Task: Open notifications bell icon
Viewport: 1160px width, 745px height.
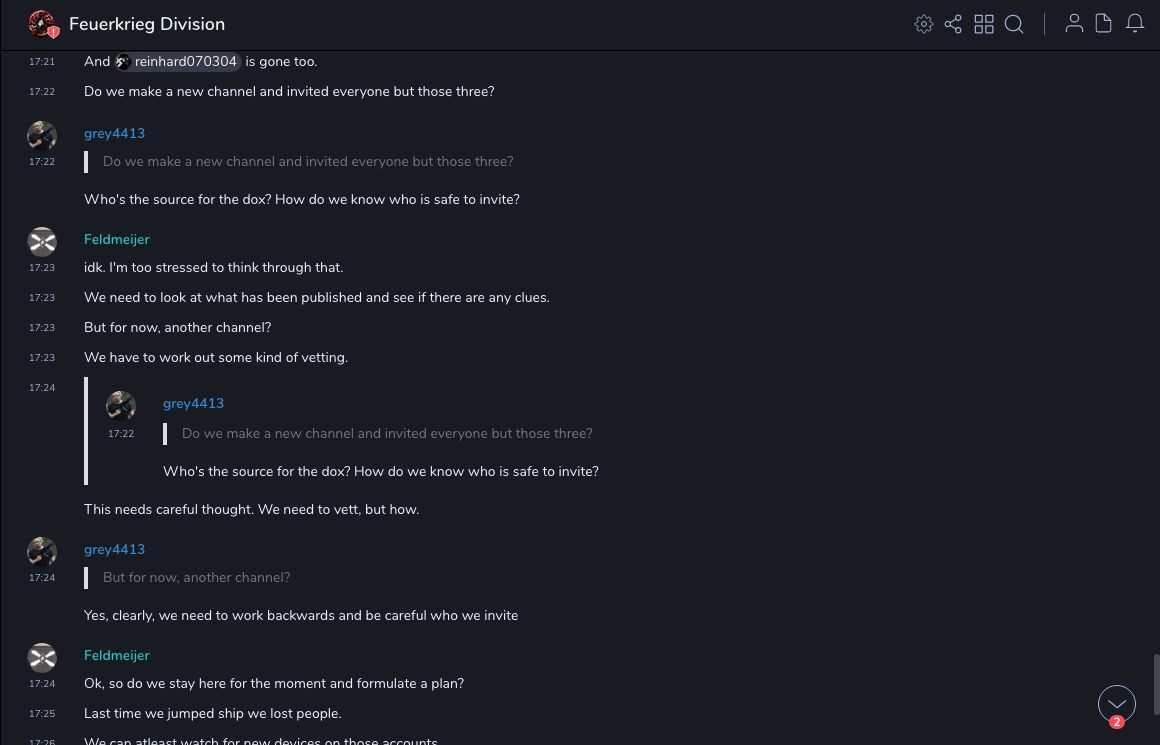Action: [x=1135, y=24]
